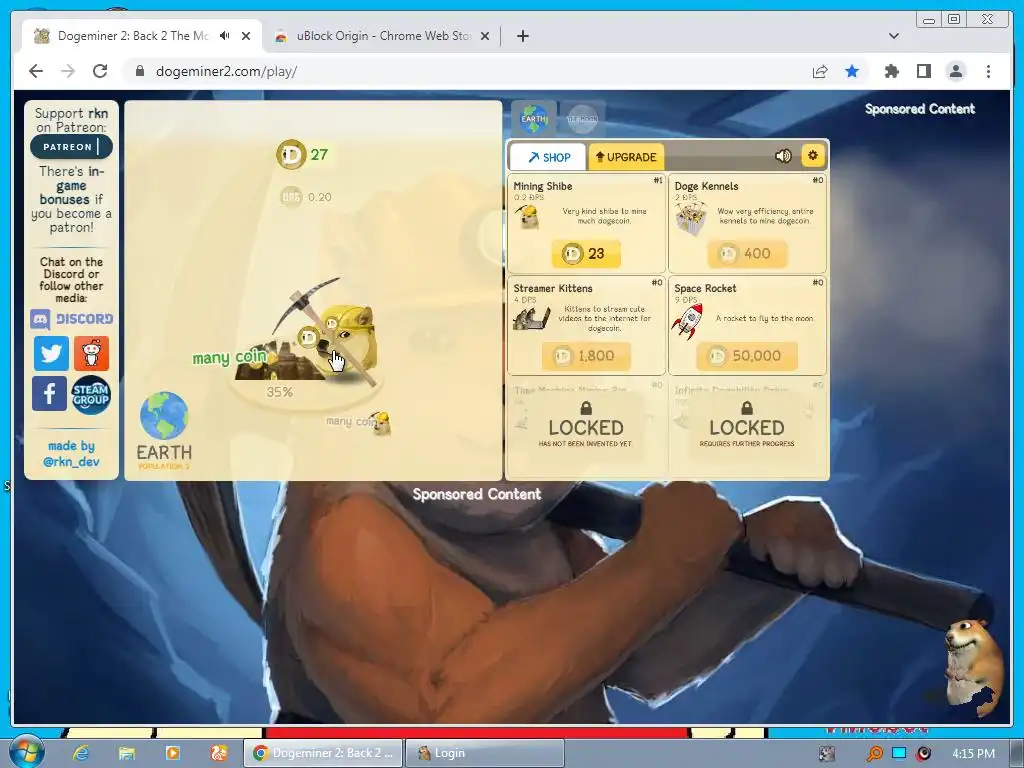Screen dimensions: 1024x768
Task: Toggle the bookmark star
Action: click(x=852, y=71)
